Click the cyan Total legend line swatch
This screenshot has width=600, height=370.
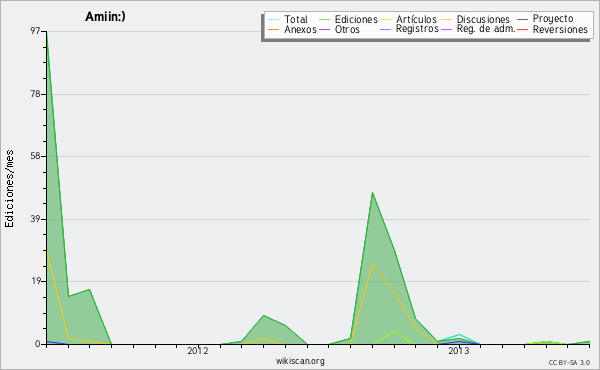click(x=274, y=20)
